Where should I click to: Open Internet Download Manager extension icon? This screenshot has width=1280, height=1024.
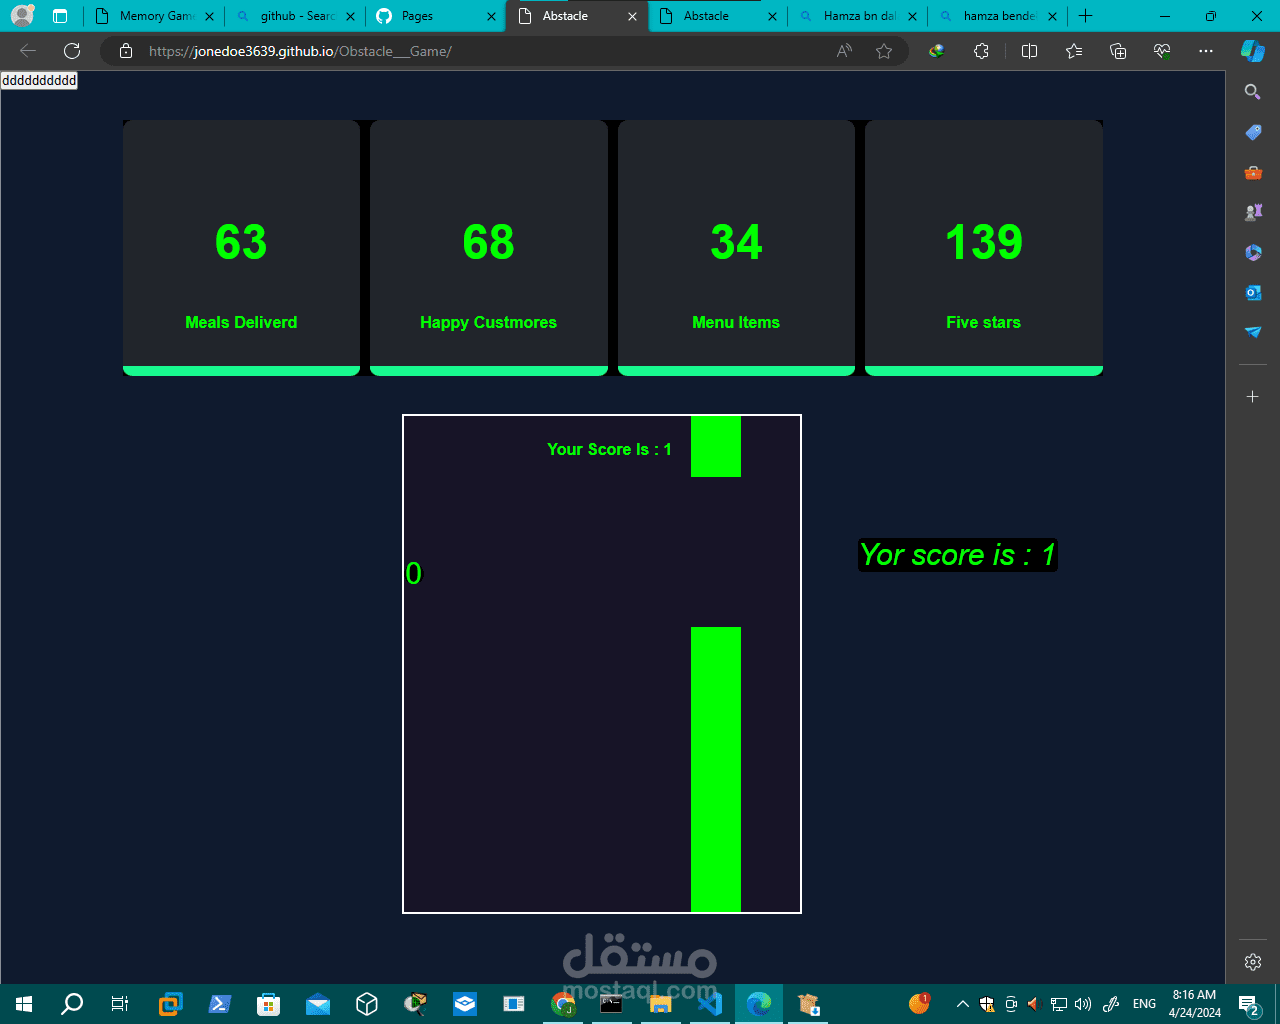tap(936, 51)
